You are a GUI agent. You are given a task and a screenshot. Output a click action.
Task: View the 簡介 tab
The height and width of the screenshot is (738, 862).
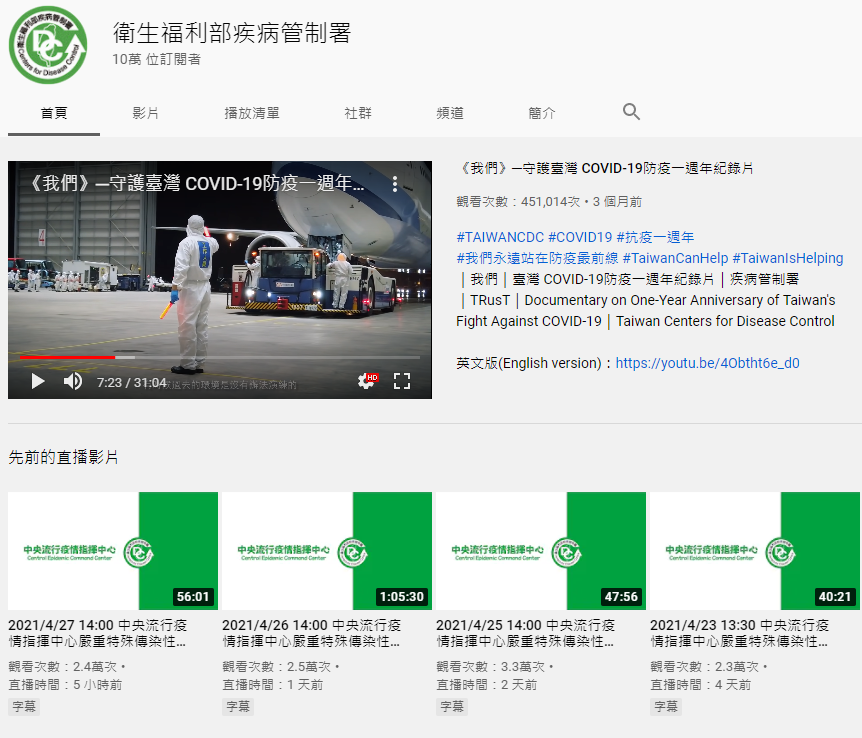click(542, 113)
